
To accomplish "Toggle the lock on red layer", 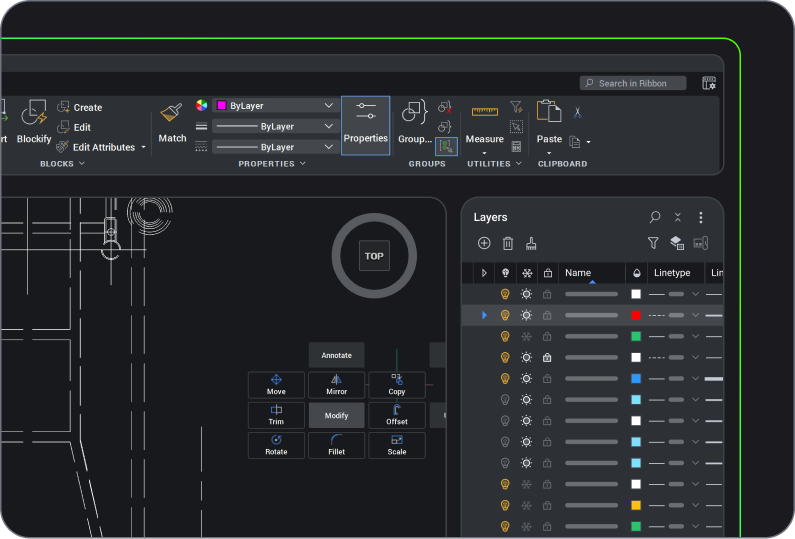I will [x=547, y=315].
